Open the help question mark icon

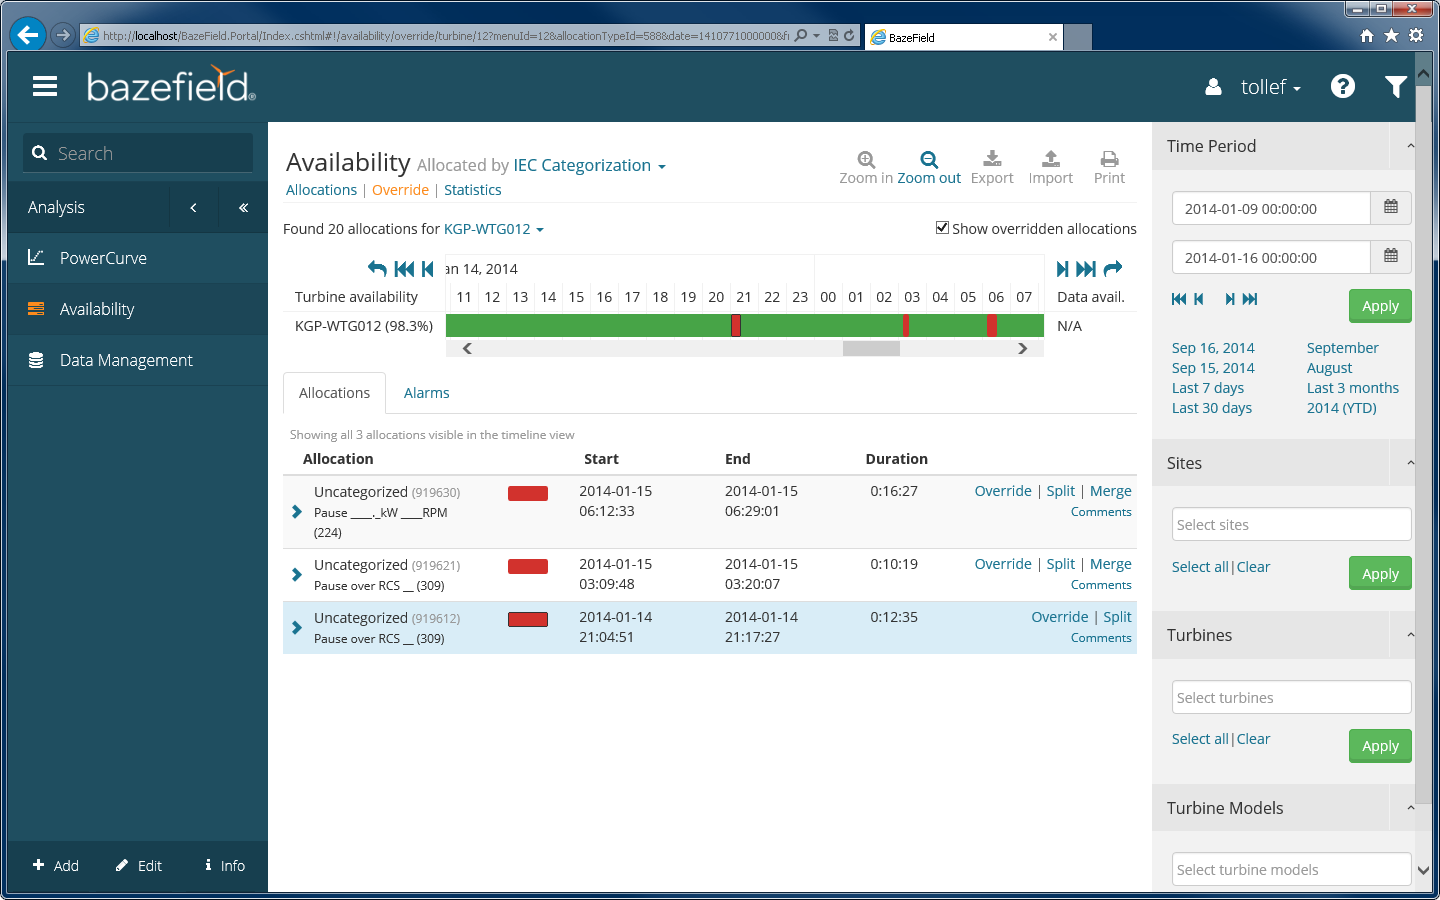point(1343,87)
